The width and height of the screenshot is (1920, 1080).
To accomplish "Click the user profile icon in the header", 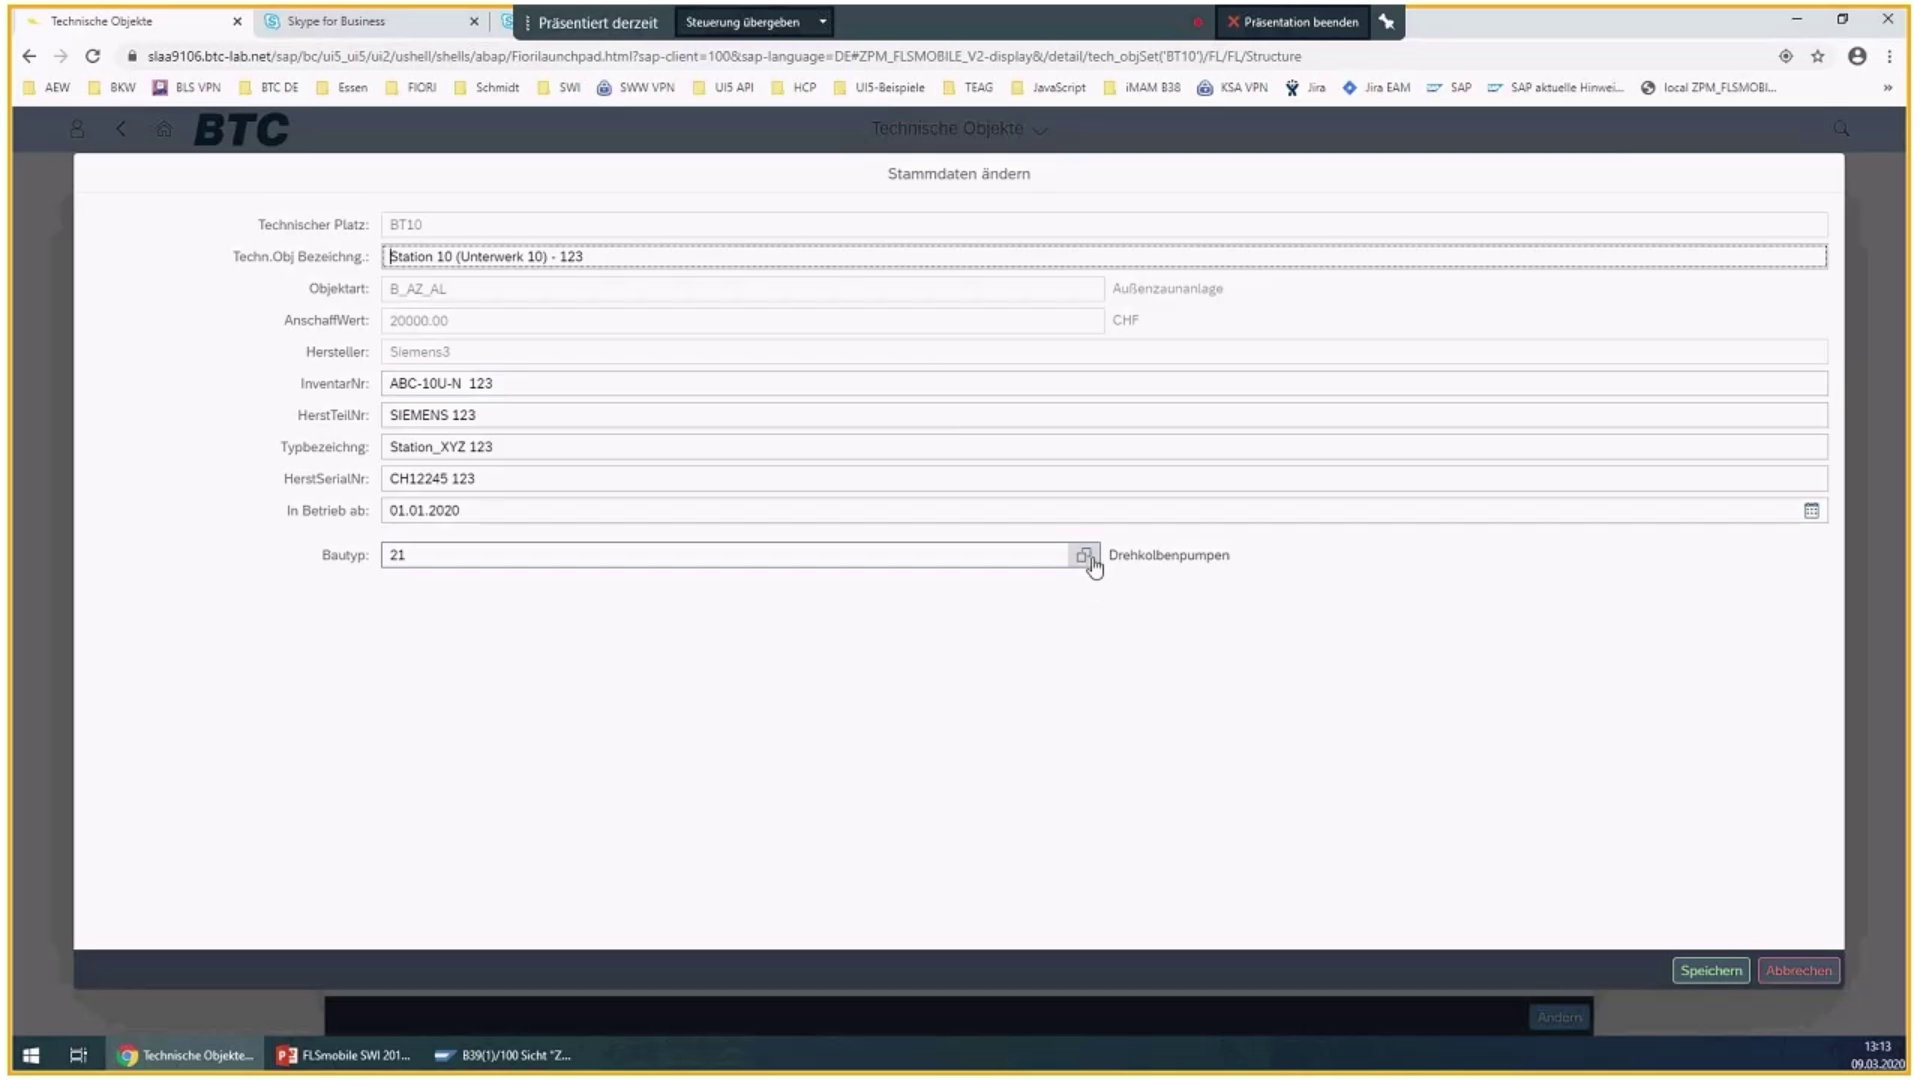I will click(x=78, y=129).
